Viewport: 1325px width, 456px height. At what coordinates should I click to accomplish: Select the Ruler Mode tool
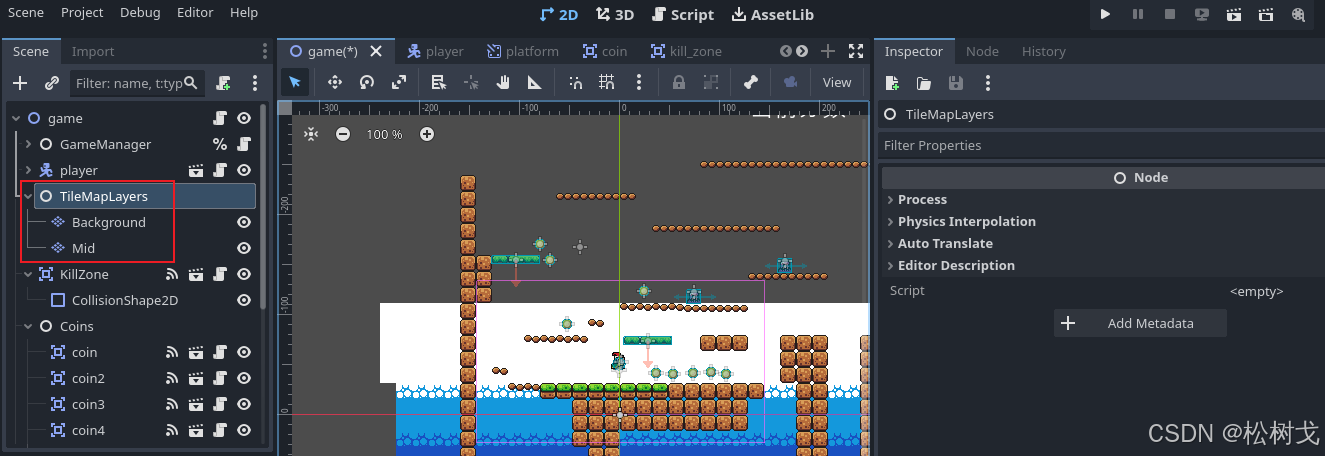(x=535, y=82)
